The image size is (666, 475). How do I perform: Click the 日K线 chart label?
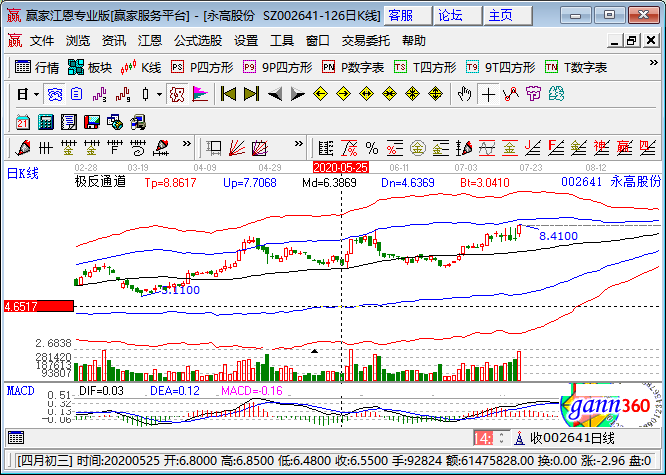[23, 173]
